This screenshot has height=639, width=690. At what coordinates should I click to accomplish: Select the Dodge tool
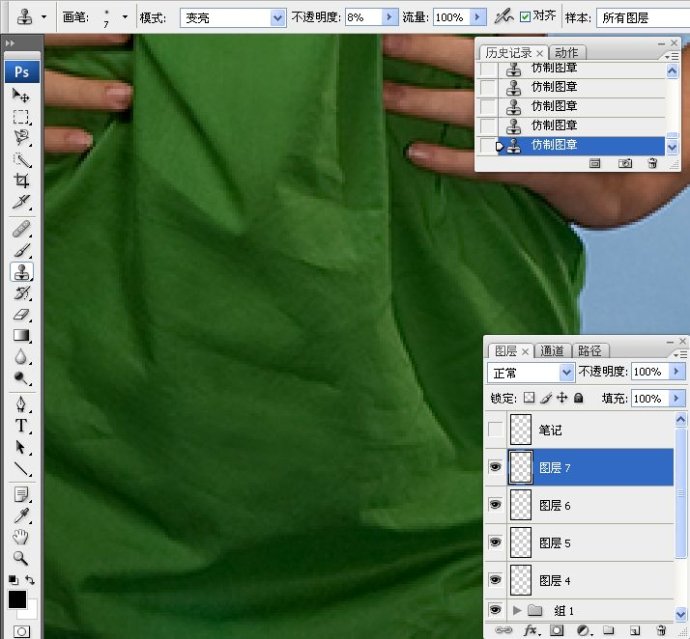point(21,378)
